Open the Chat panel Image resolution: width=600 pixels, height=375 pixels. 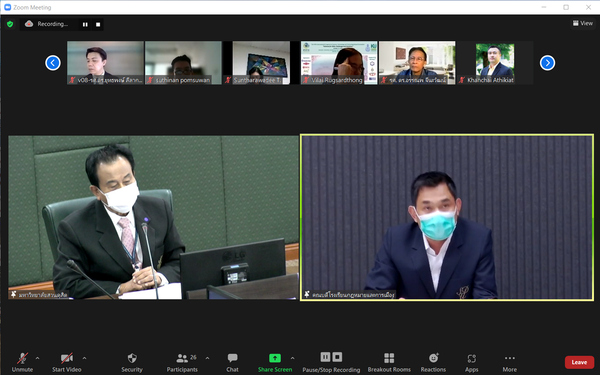click(x=232, y=362)
